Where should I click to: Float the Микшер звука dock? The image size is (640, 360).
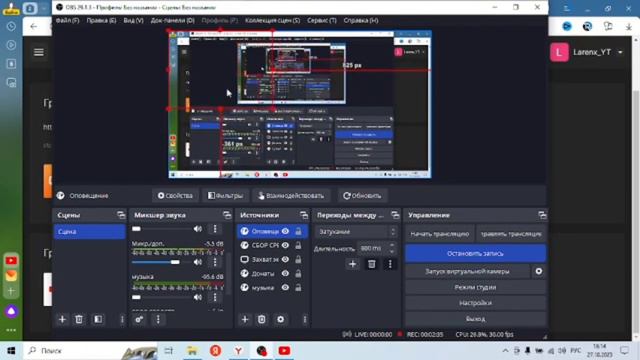pos(227,215)
